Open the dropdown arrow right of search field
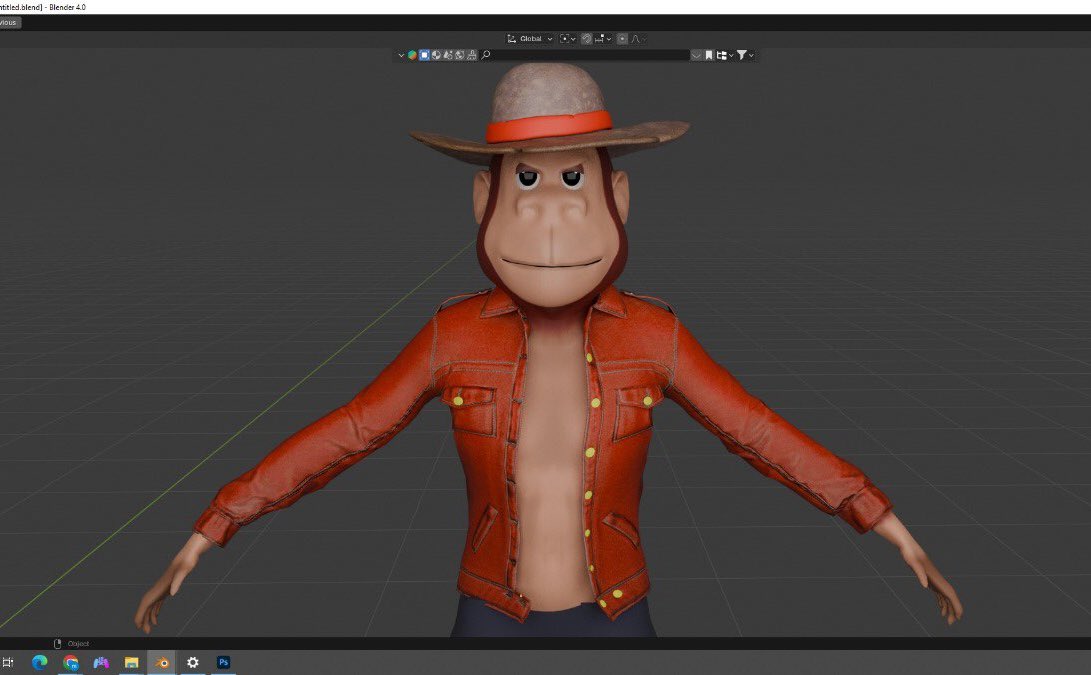 pyautogui.click(x=696, y=55)
